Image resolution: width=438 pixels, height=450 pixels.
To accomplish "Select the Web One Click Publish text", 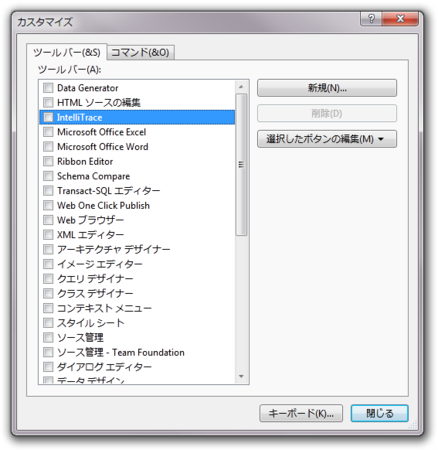I will [103, 205].
